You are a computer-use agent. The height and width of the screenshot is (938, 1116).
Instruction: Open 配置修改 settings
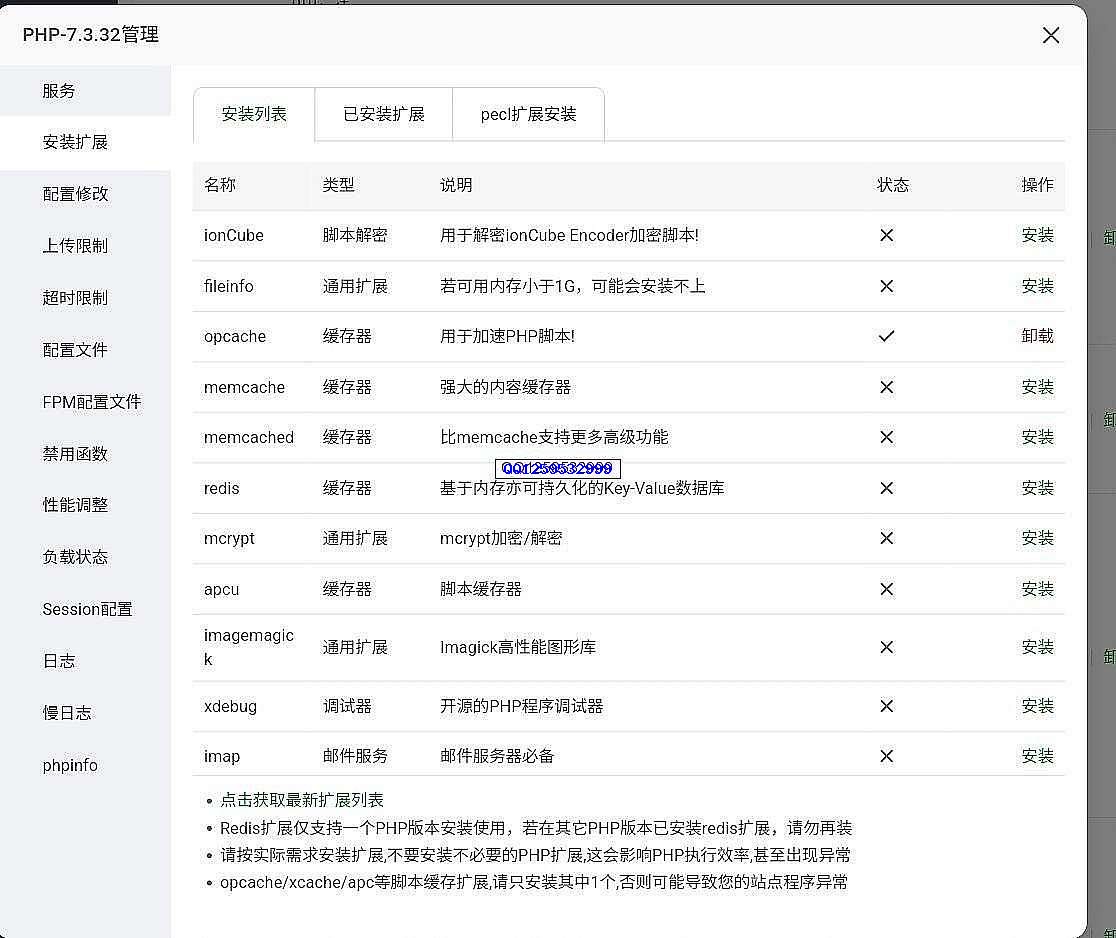(x=75, y=194)
